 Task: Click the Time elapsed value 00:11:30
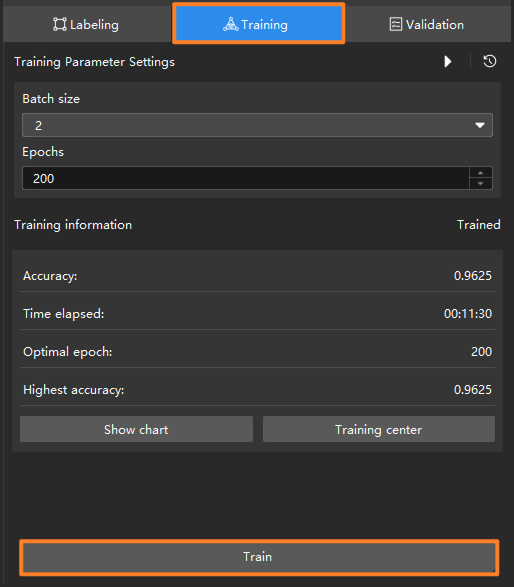[468, 314]
